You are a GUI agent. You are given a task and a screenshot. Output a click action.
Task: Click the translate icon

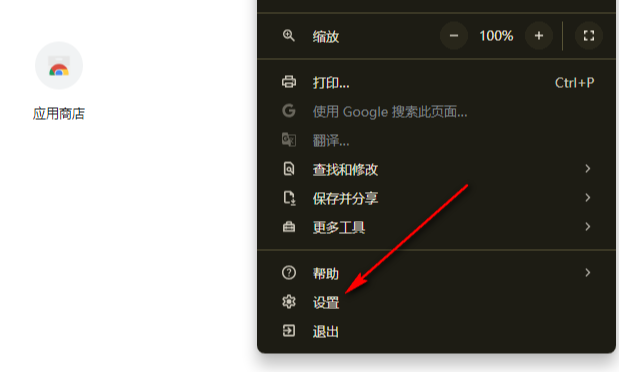[289, 140]
